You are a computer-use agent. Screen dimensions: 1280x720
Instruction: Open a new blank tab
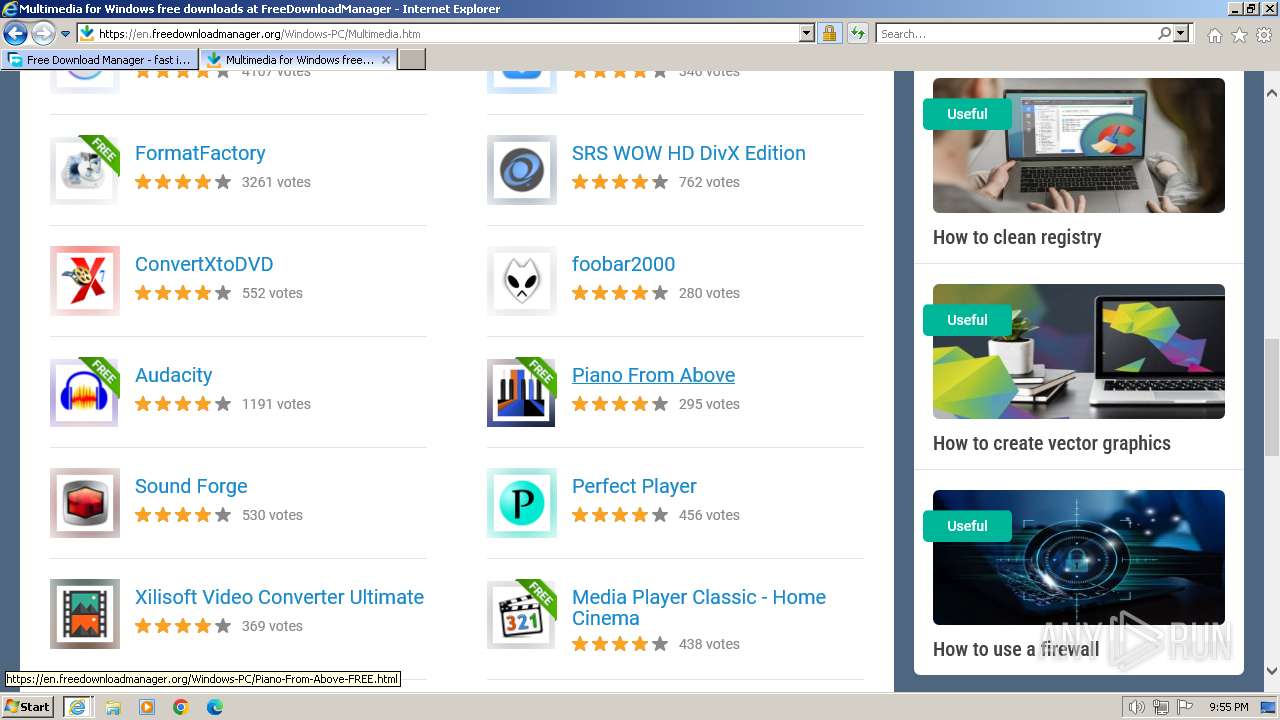[412, 60]
